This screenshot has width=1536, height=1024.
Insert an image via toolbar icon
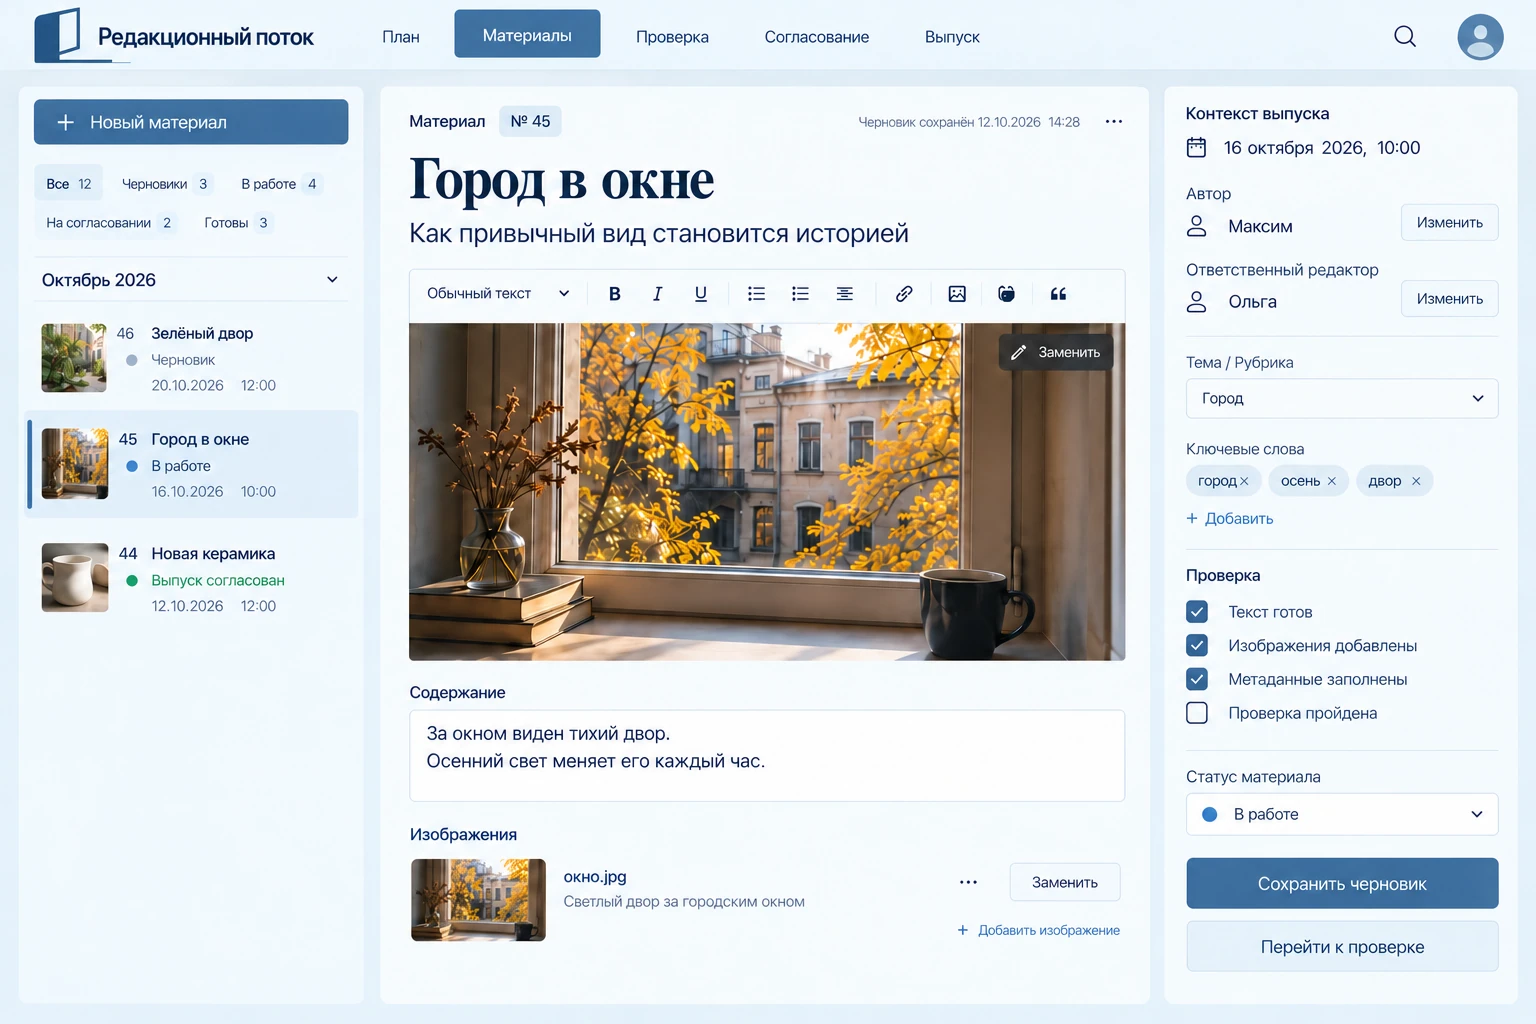957,293
